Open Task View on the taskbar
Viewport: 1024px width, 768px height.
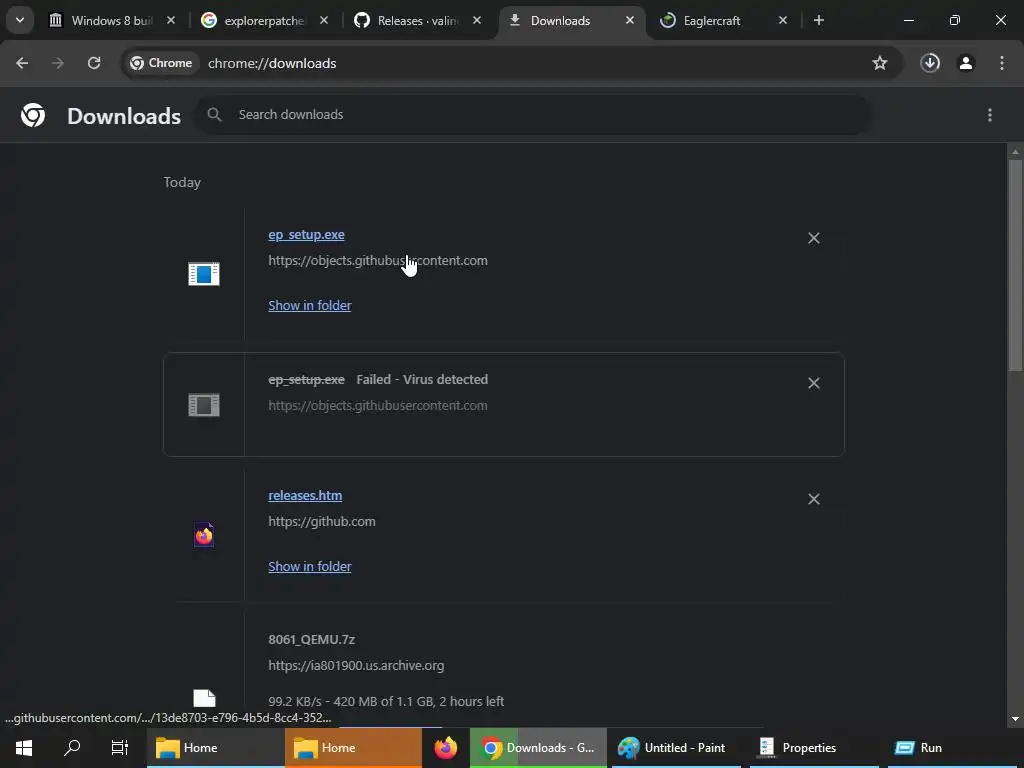(120, 748)
